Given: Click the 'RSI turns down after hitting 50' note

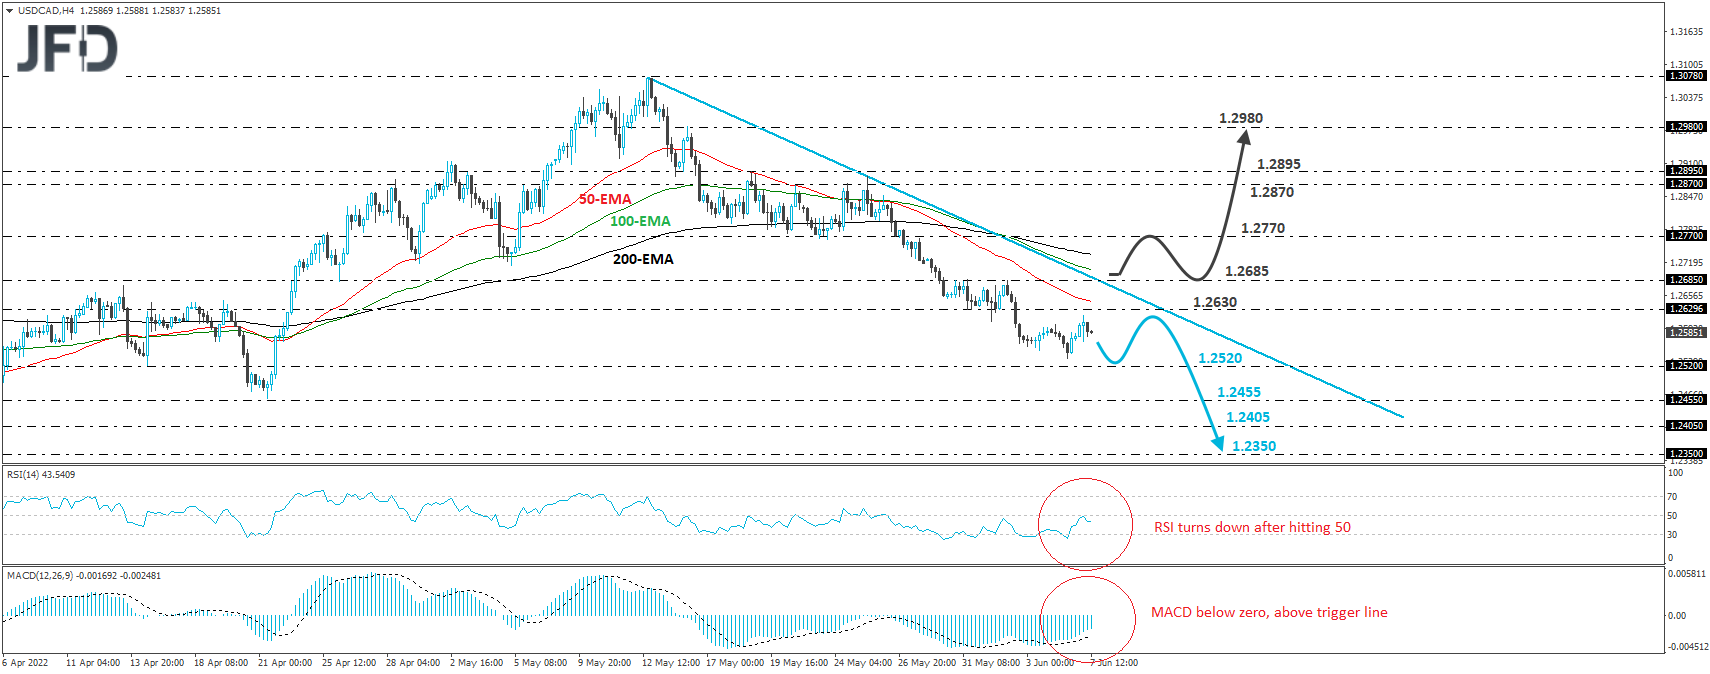Looking at the screenshot, I should [x=1252, y=527].
